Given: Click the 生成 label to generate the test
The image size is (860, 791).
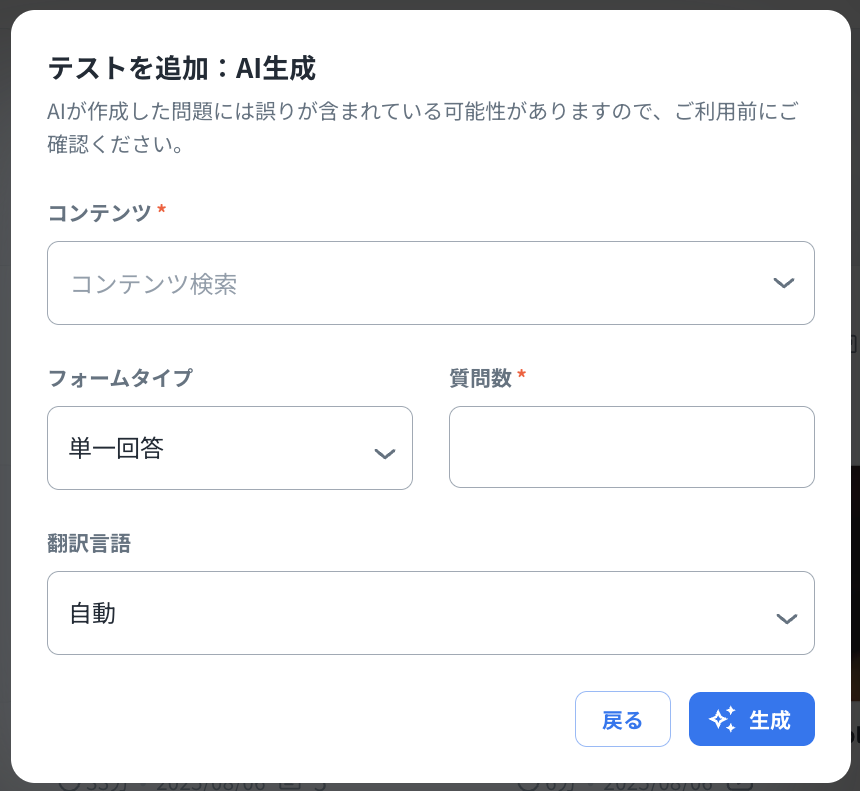Looking at the screenshot, I should (769, 720).
